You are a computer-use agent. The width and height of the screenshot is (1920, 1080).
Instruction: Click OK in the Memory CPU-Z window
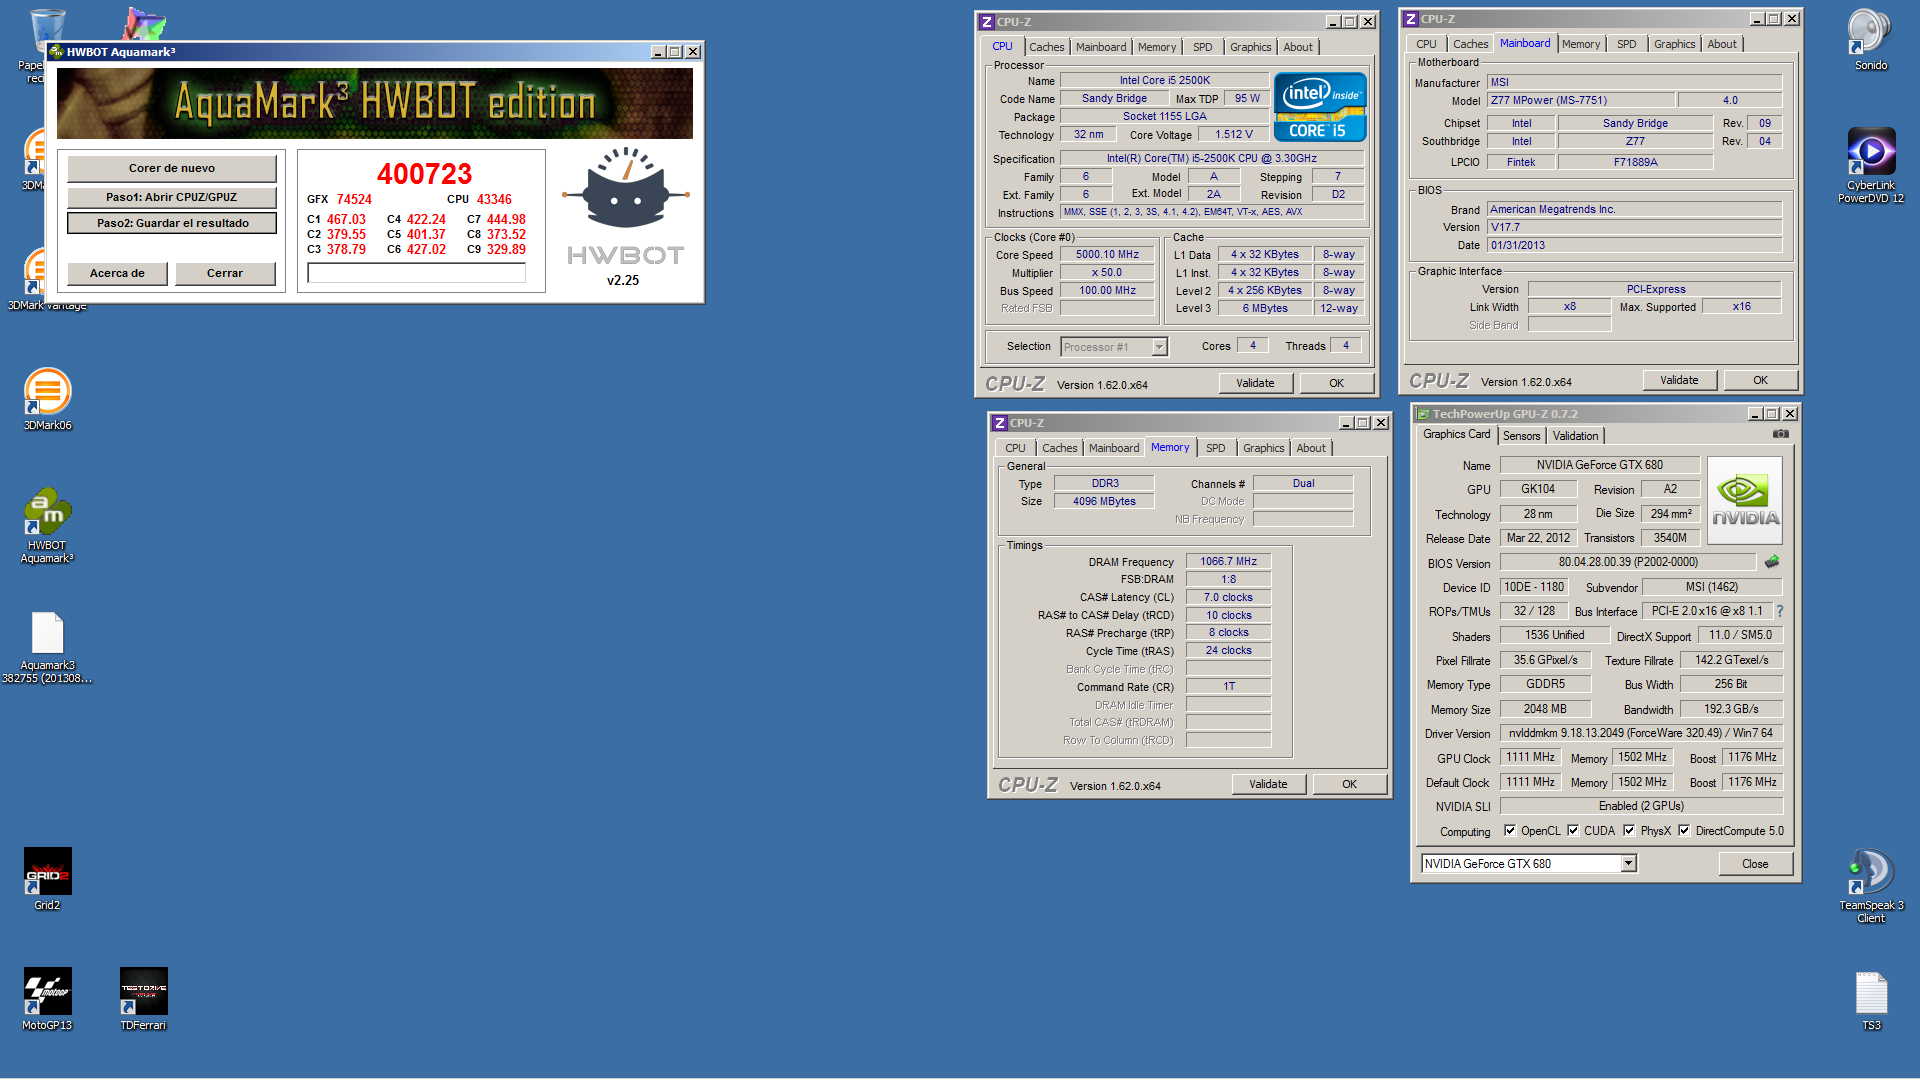pos(1349,784)
